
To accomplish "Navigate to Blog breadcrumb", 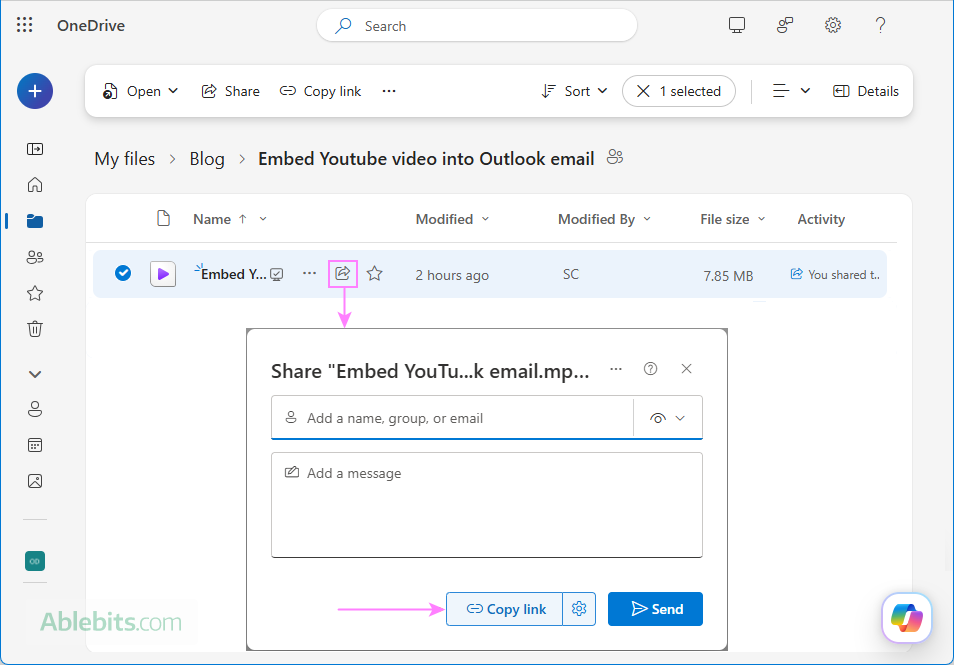I will point(207,159).
